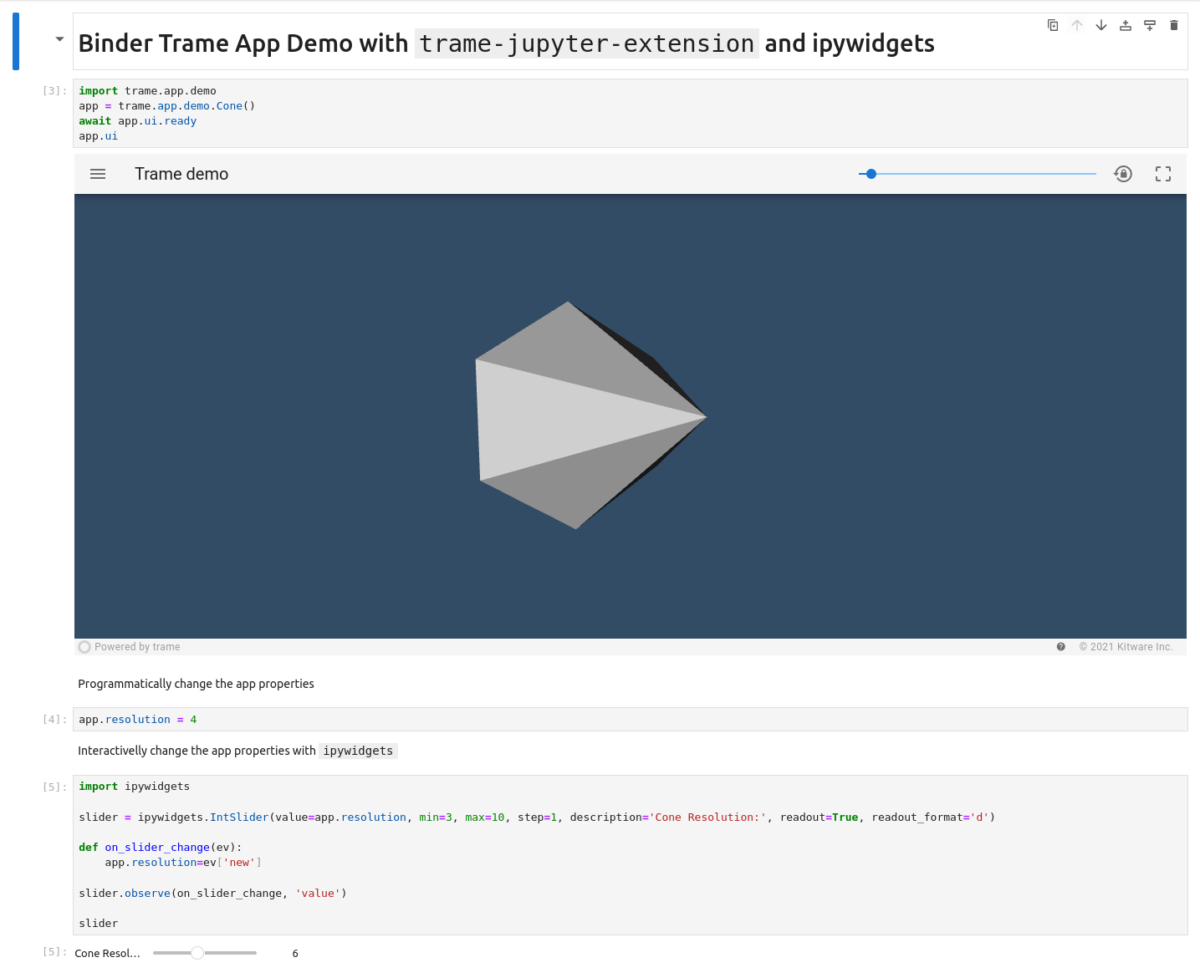Click into the import trame.app.demo code cell
The height and width of the screenshot is (978, 1200).
pyautogui.click(x=630, y=113)
